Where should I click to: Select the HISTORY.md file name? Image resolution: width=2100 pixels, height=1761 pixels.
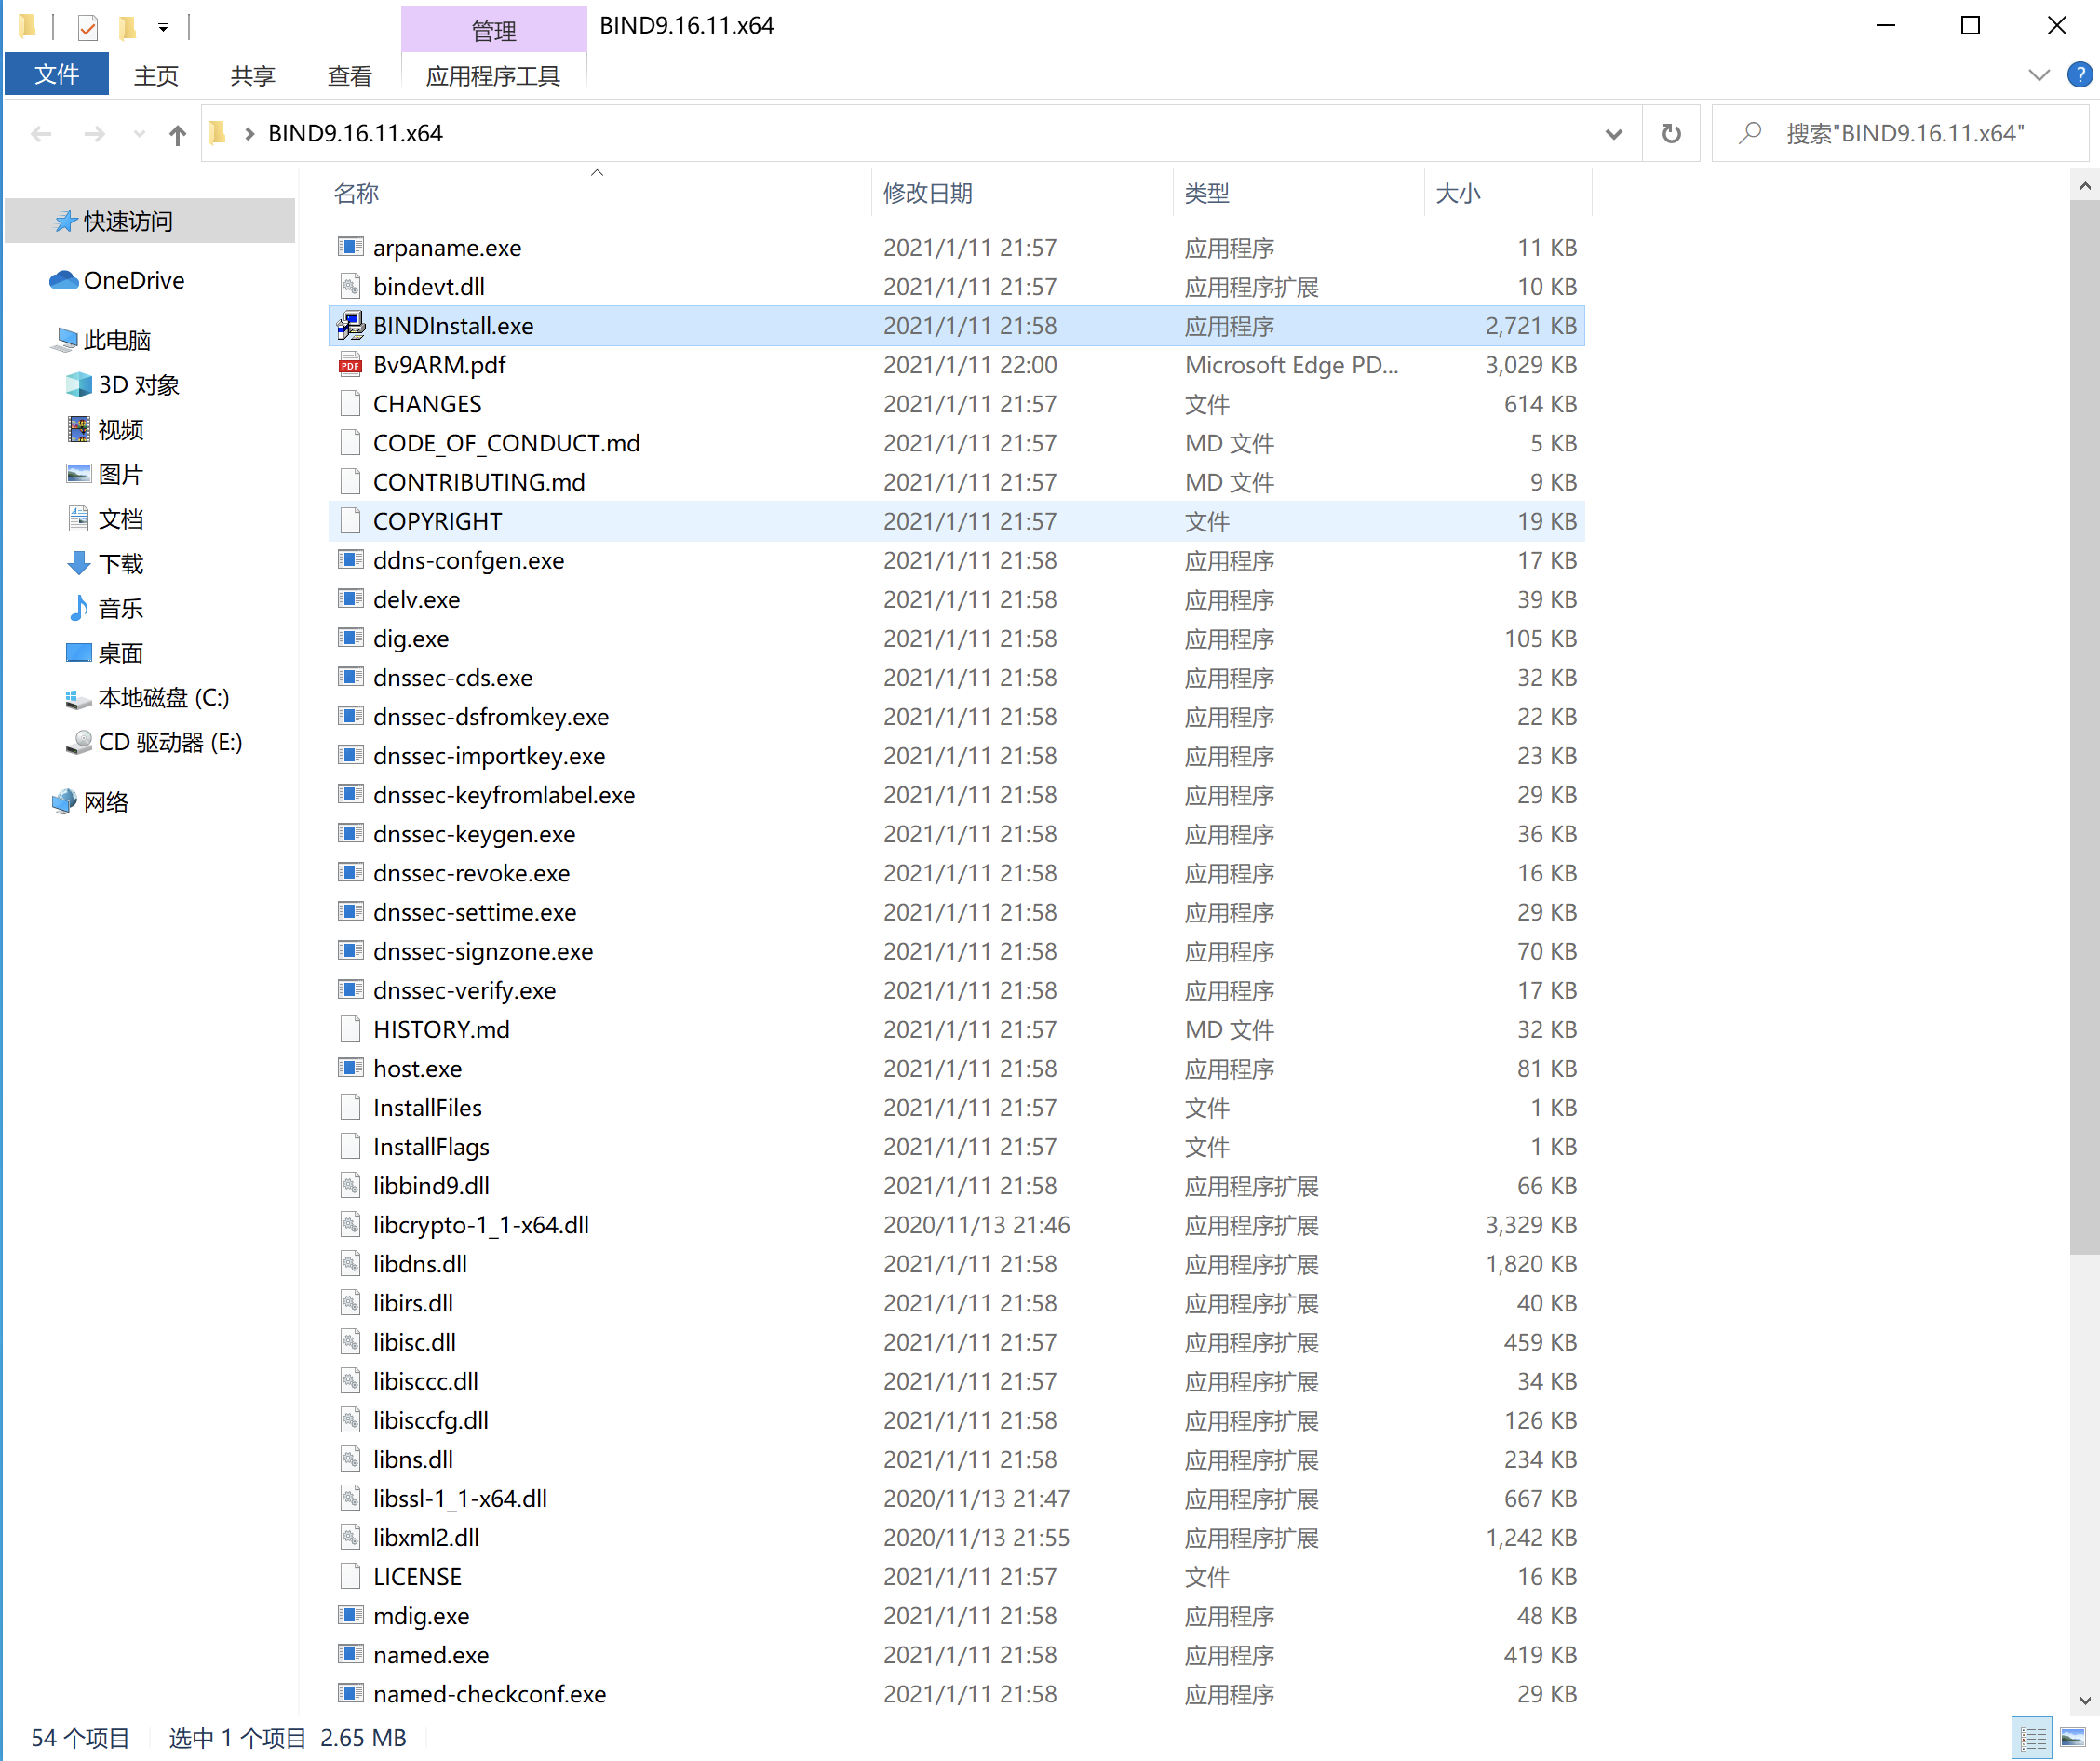(x=441, y=1029)
